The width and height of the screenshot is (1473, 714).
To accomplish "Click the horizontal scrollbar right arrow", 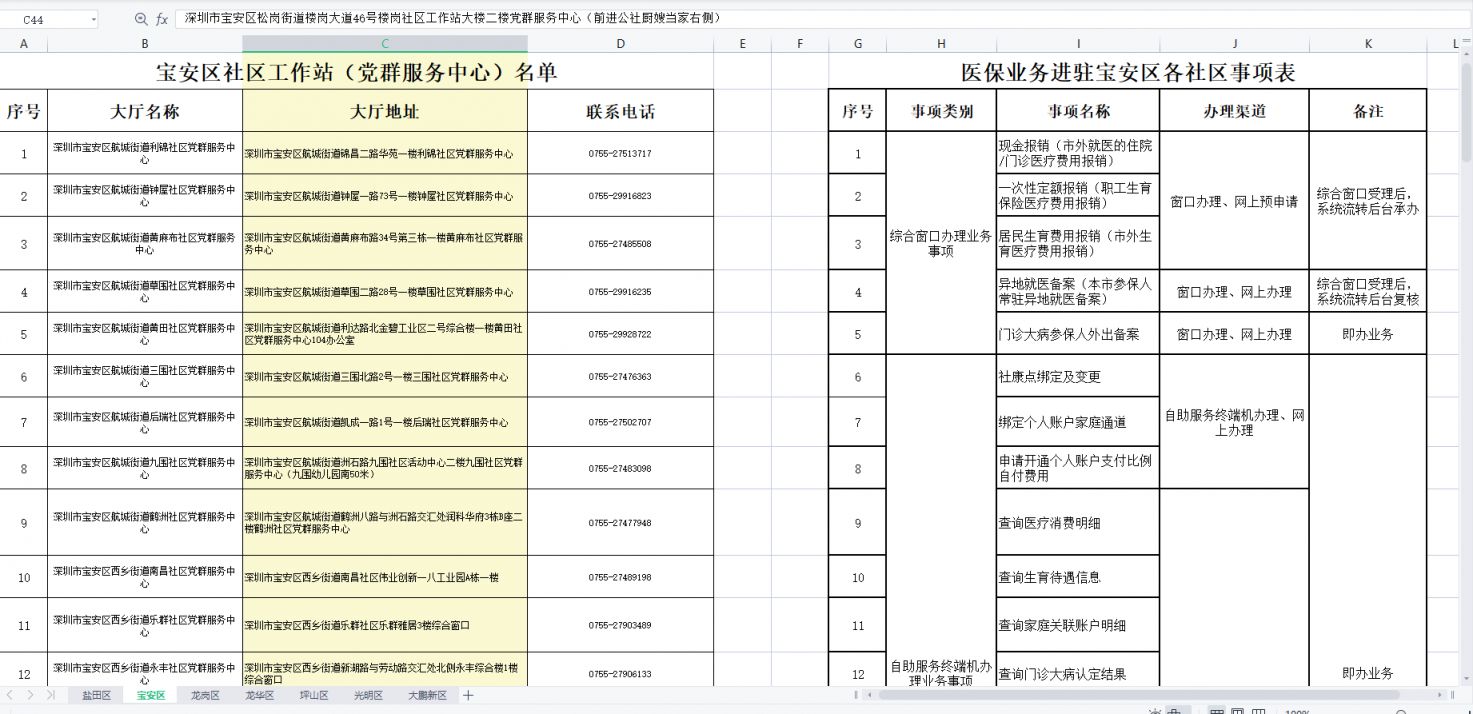I will (x=1439, y=695).
